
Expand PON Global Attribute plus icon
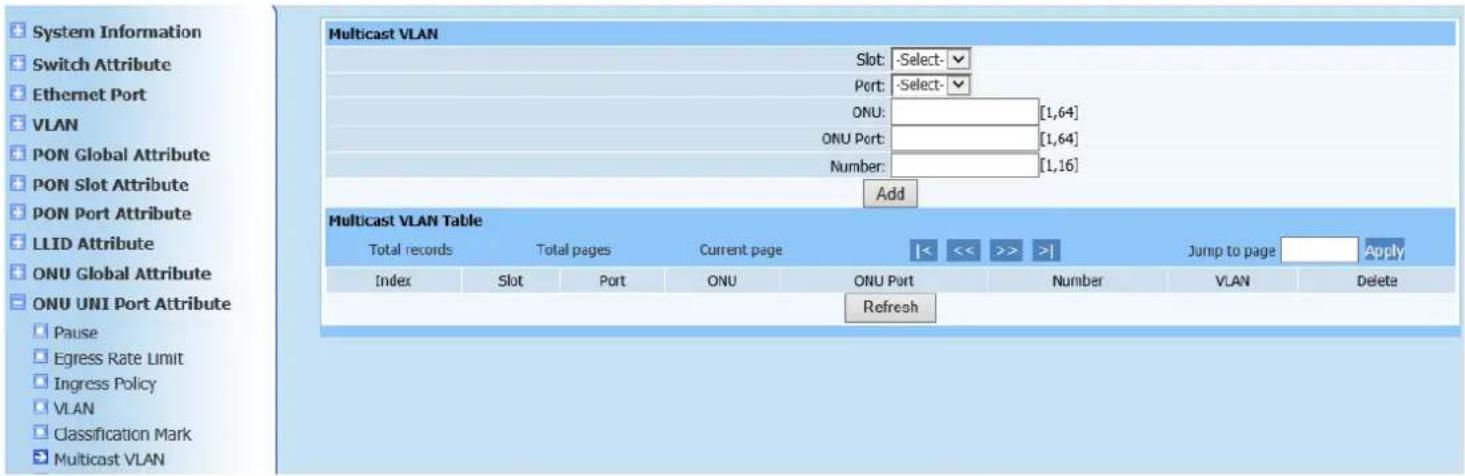point(17,155)
